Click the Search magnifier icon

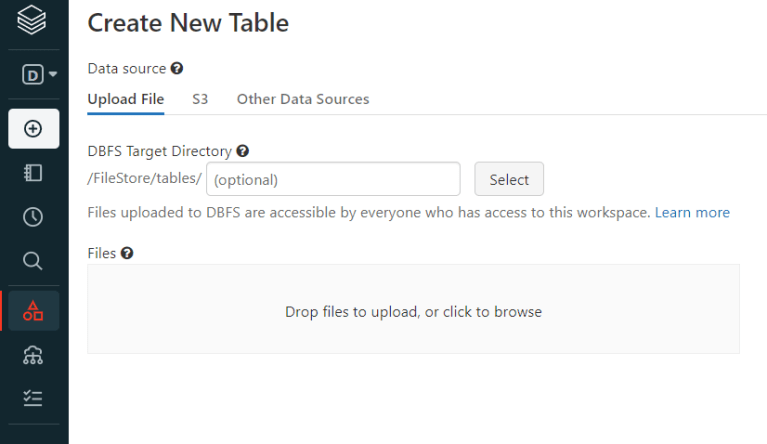(x=33, y=261)
